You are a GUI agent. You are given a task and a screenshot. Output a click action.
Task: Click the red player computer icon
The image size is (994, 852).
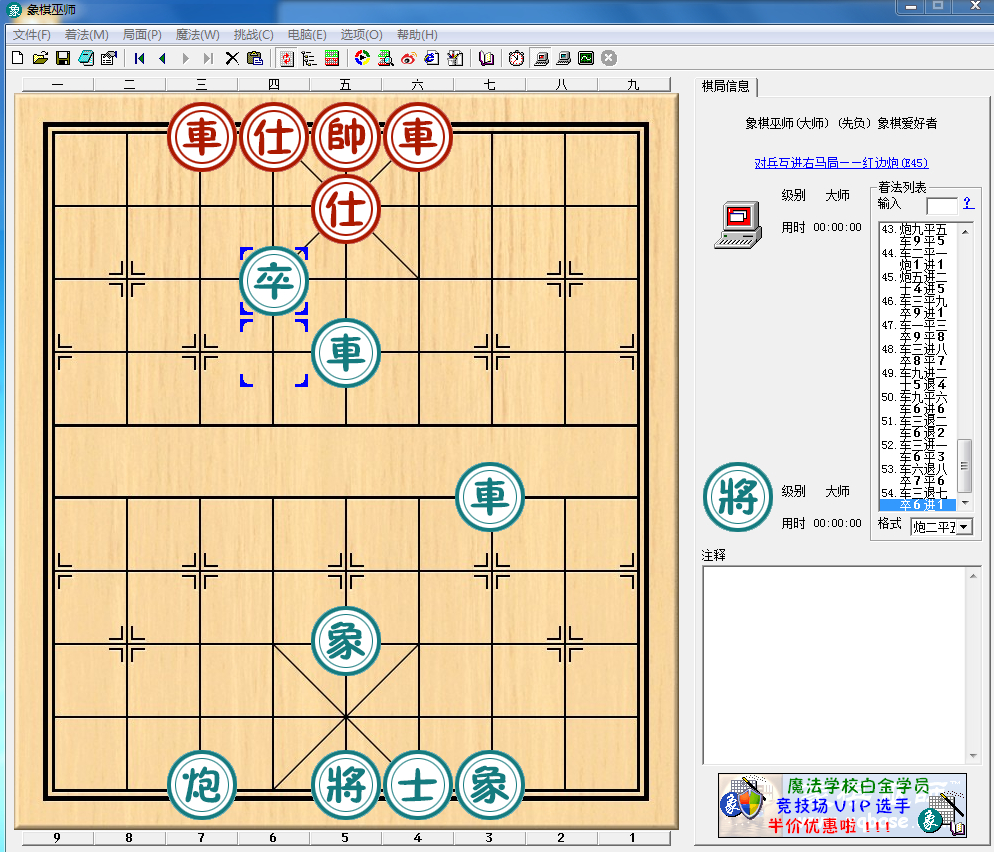737,224
